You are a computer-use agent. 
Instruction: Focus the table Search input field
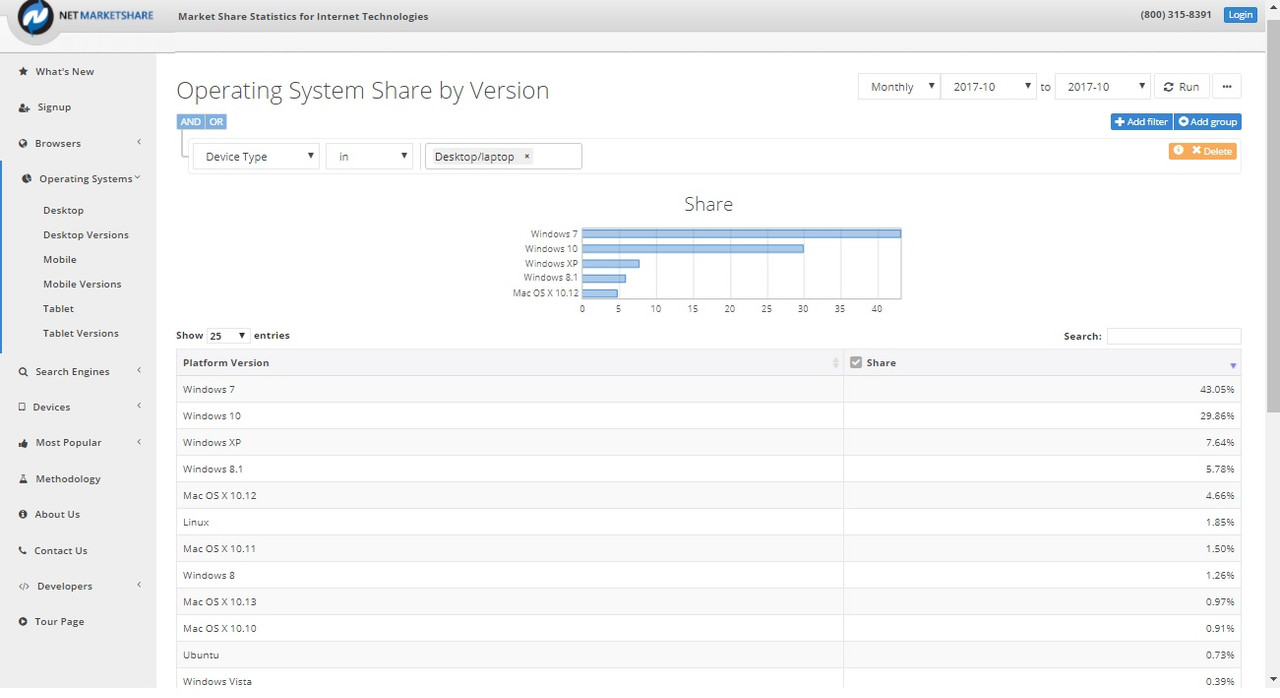[1174, 337]
